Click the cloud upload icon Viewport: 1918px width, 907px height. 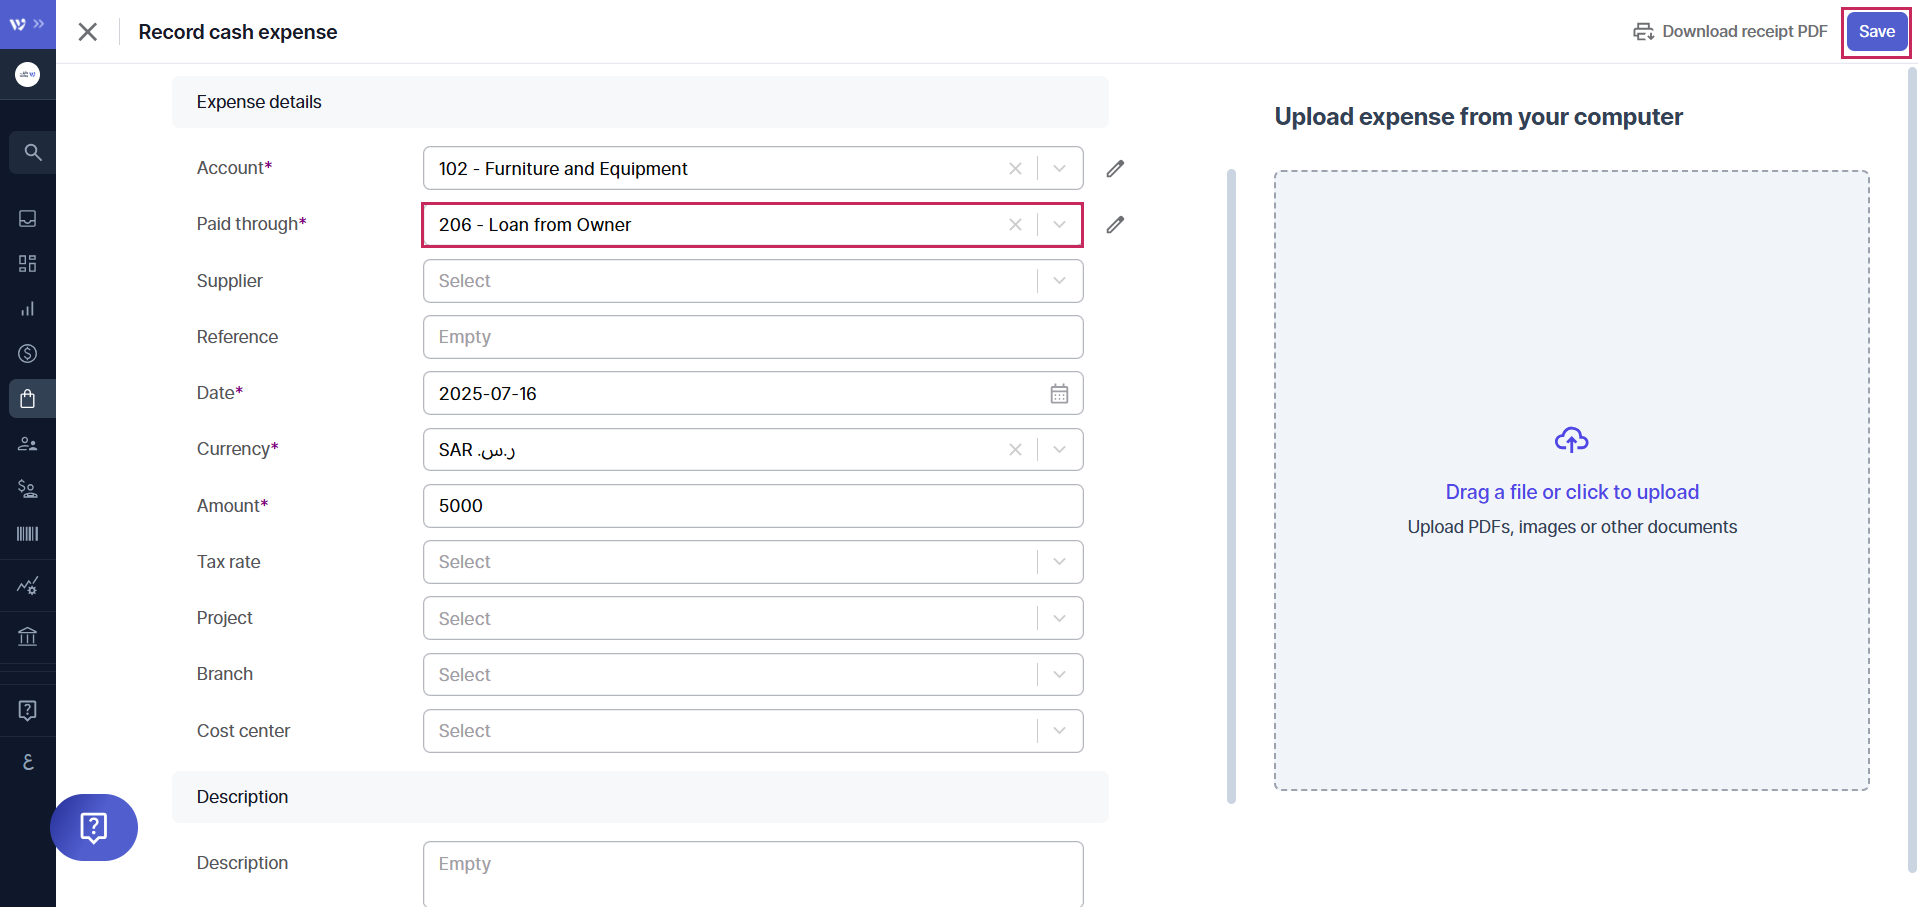click(1571, 440)
